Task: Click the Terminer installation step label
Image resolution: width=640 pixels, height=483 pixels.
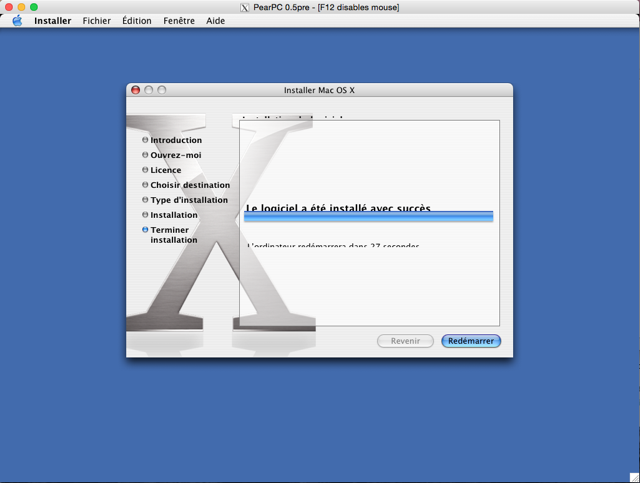Action: (174, 235)
